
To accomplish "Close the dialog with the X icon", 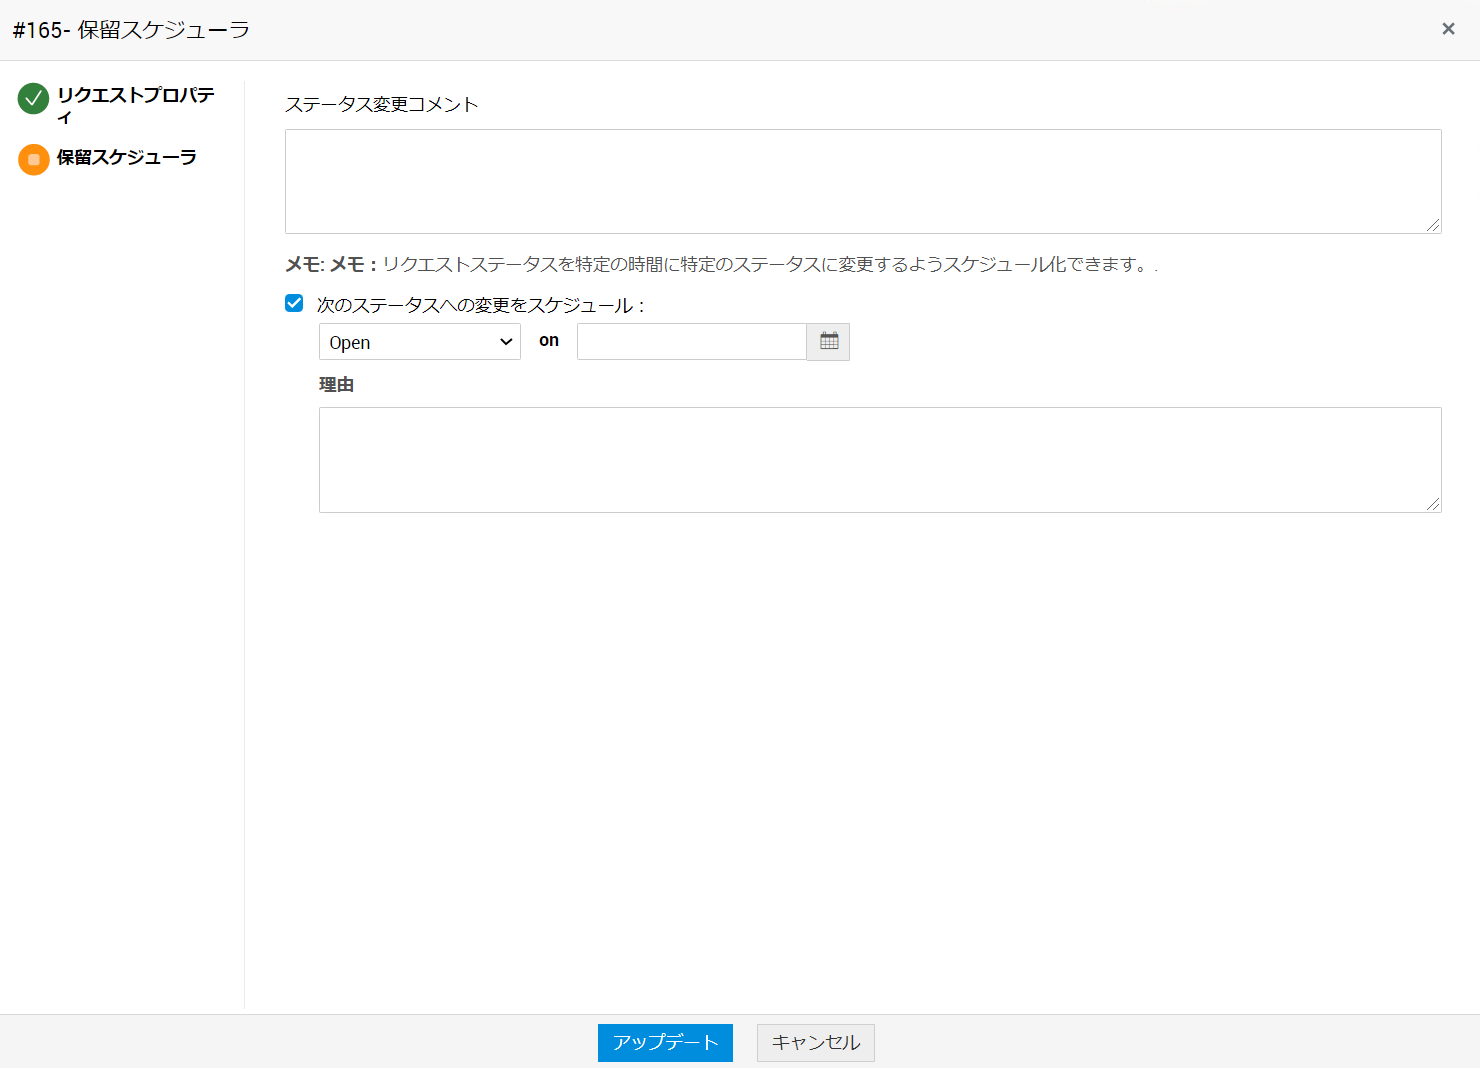I will (x=1447, y=29).
